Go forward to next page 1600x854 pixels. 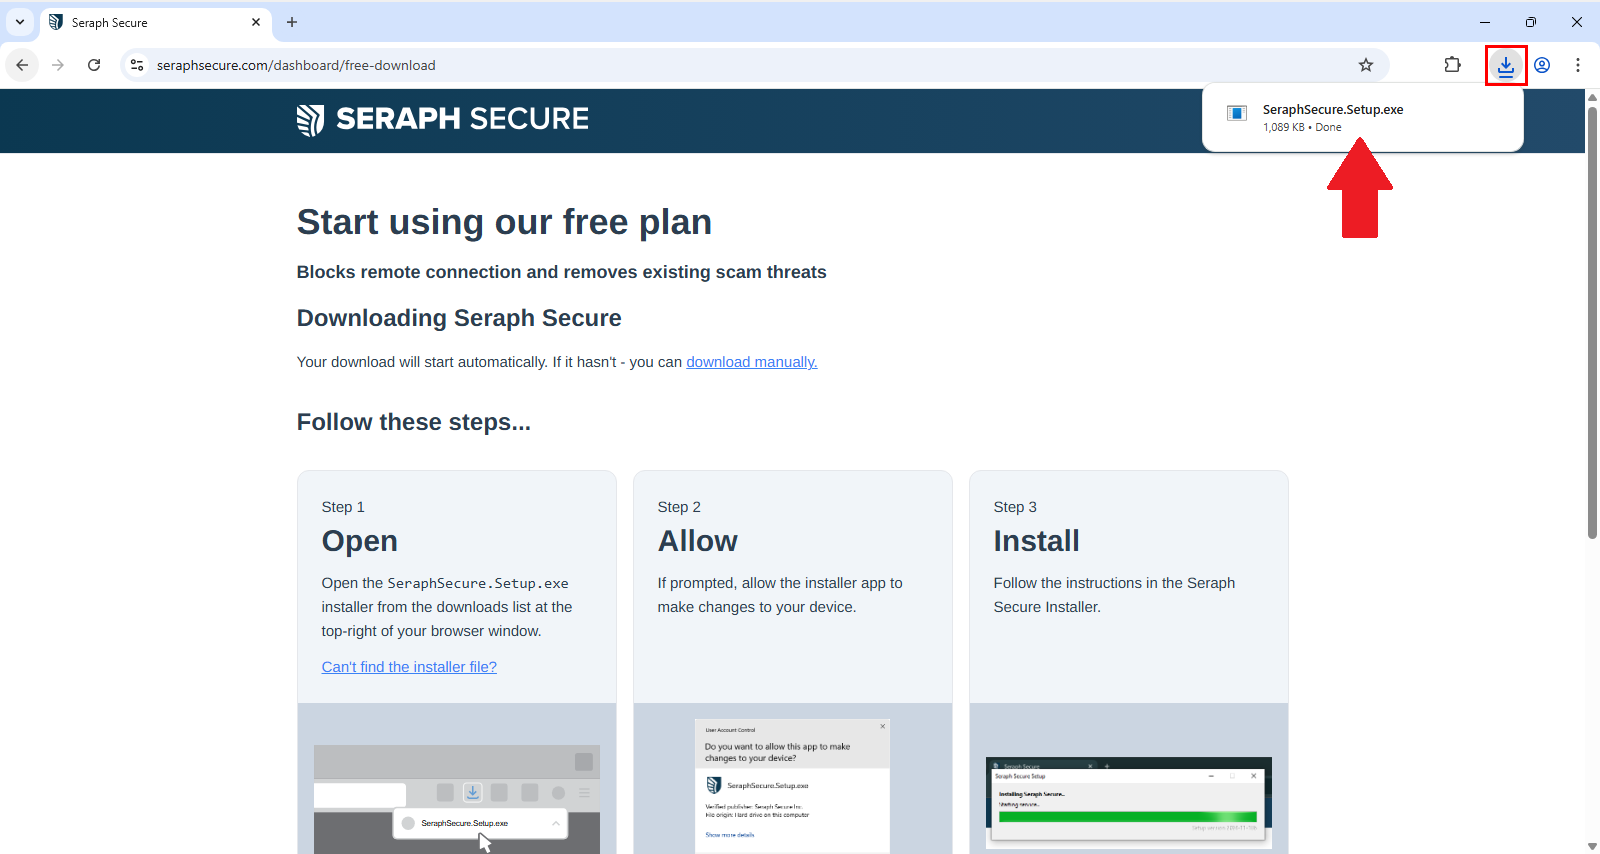(58, 65)
